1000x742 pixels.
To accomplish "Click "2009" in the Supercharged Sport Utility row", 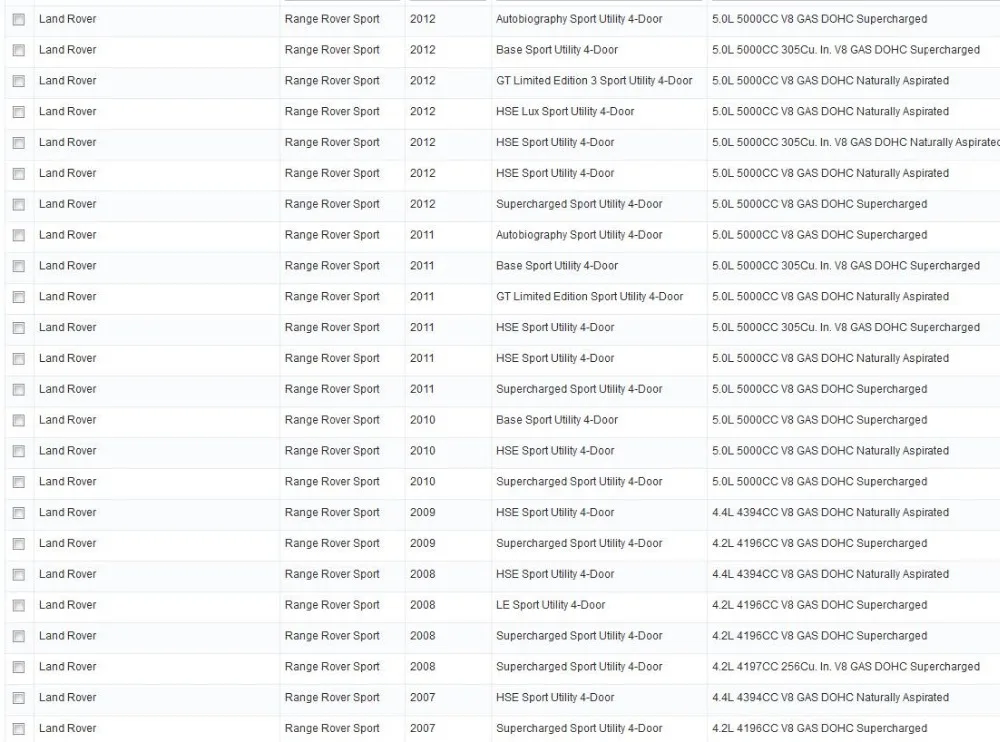I will (x=423, y=544).
